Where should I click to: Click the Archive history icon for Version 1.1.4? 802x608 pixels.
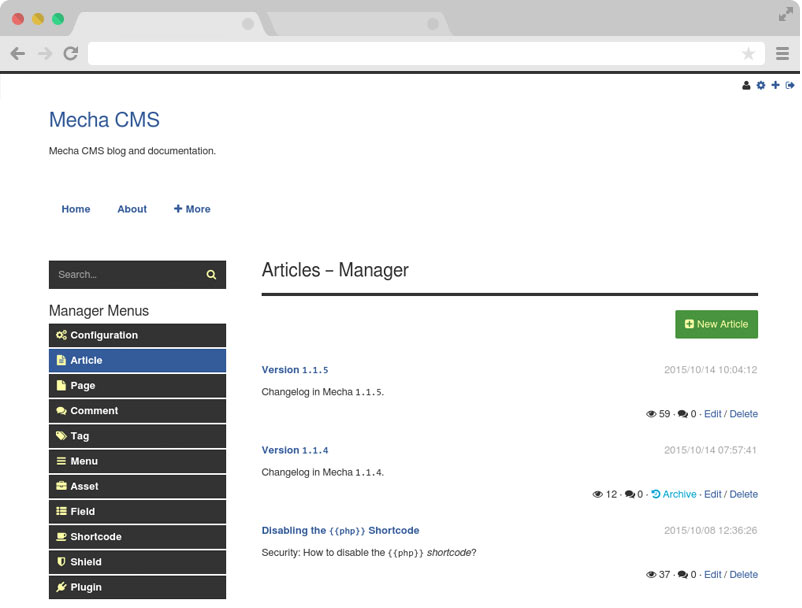pyautogui.click(x=656, y=494)
